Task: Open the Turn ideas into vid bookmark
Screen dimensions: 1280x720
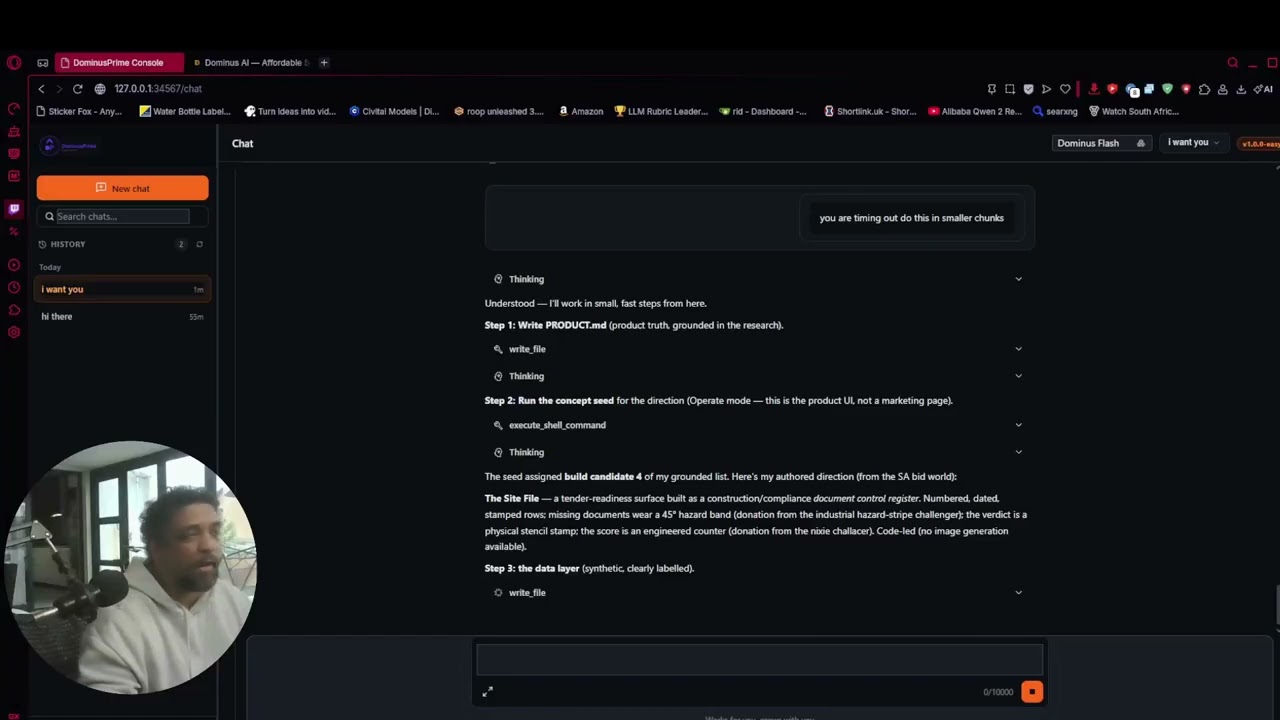Action: coord(290,112)
